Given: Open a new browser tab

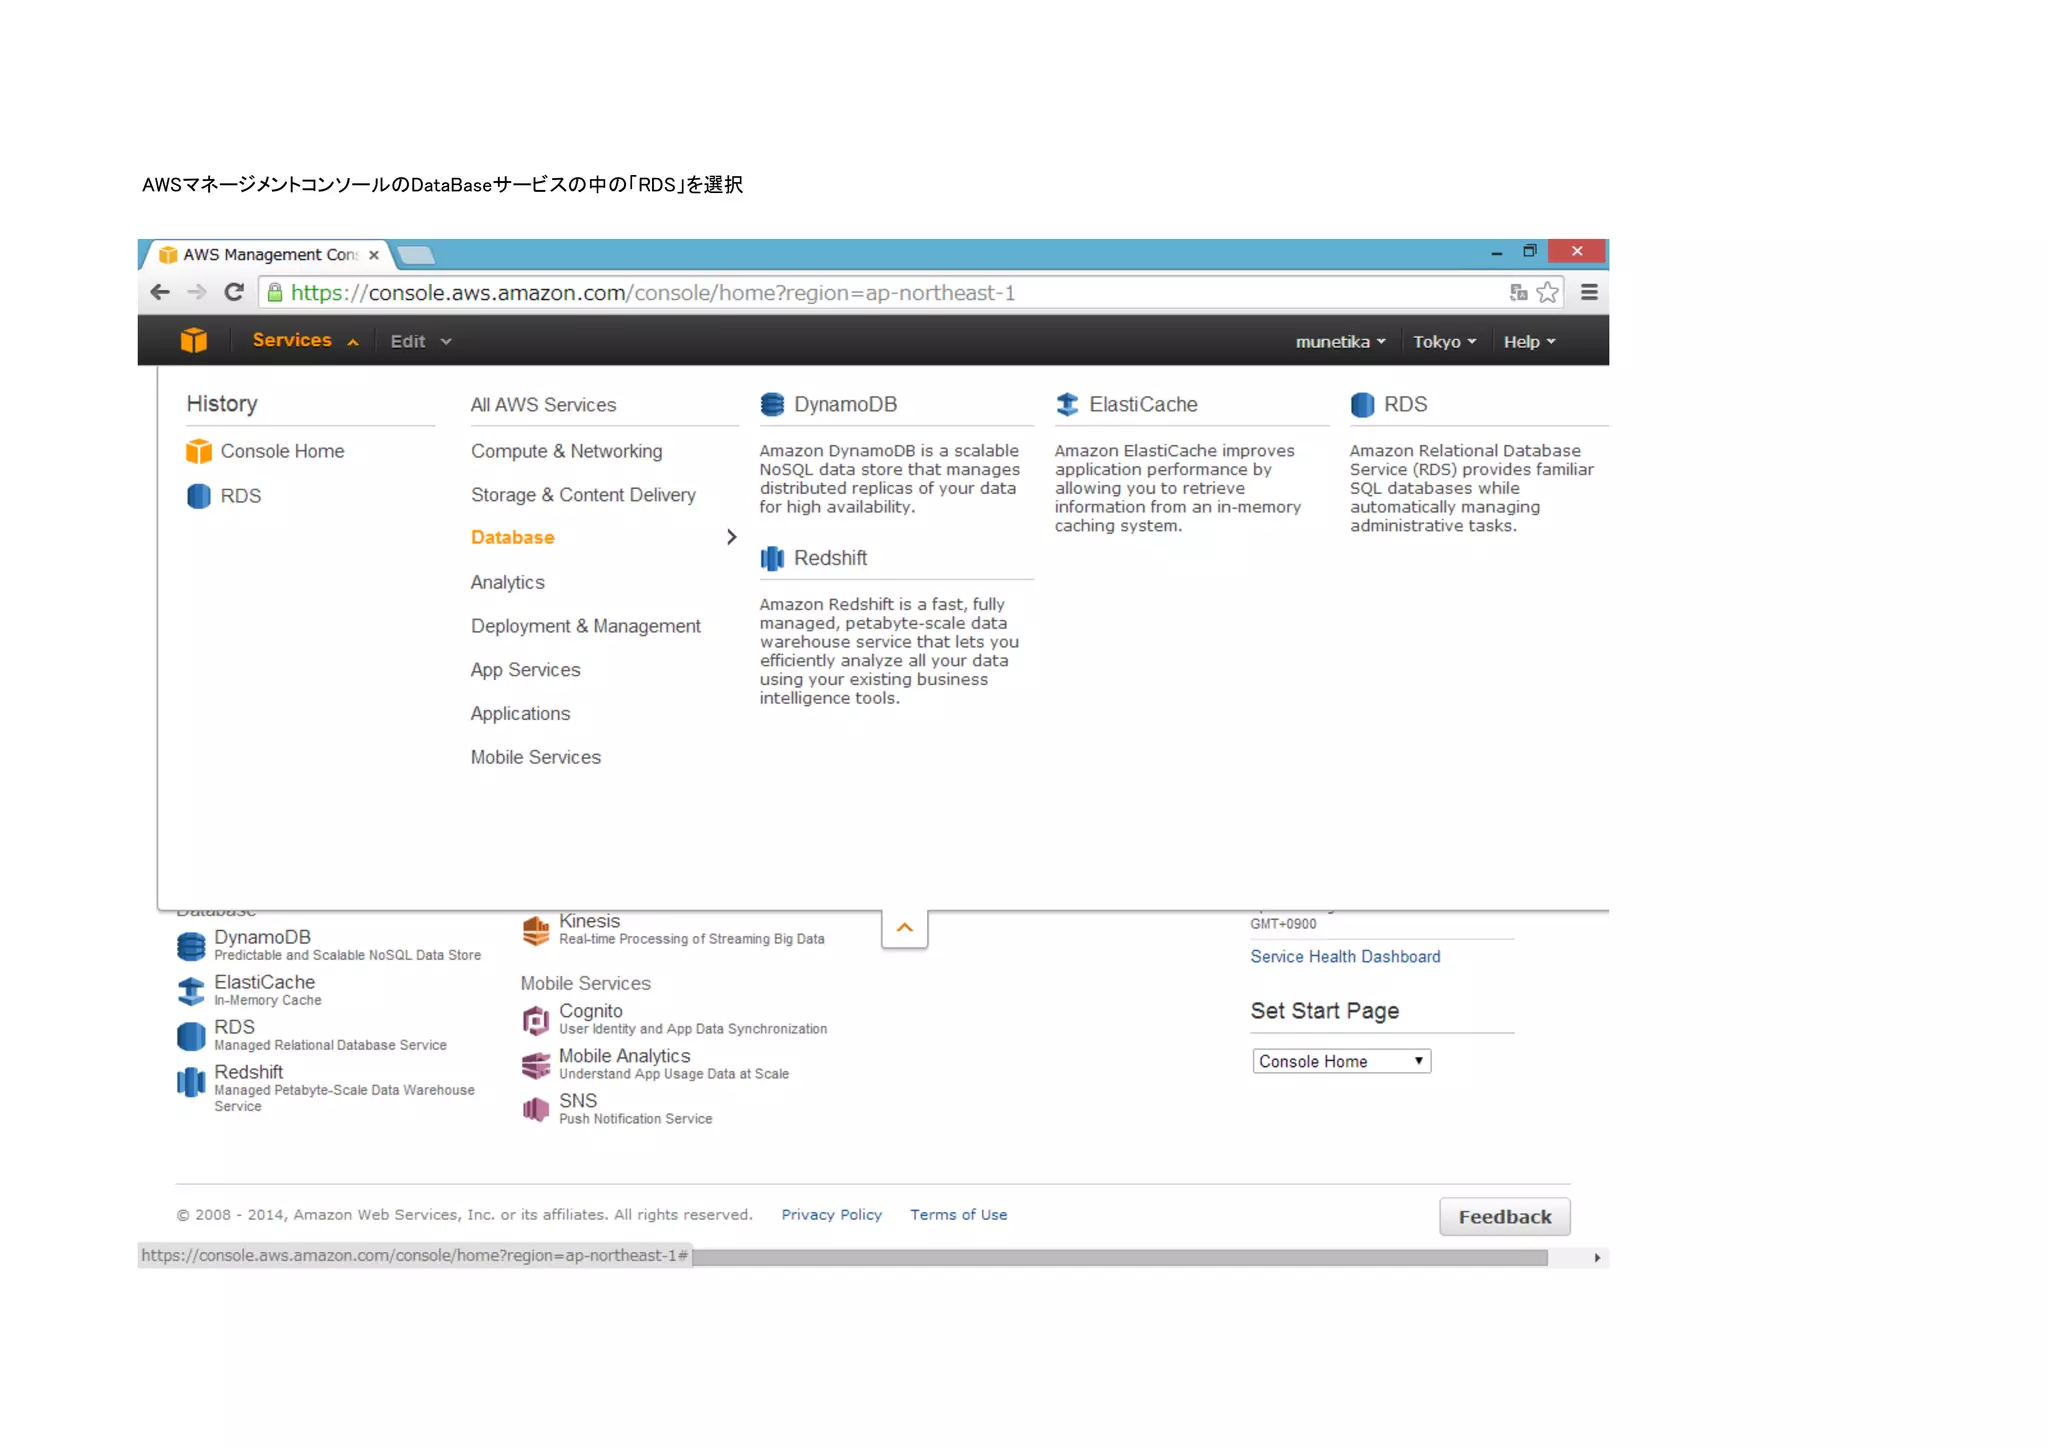Looking at the screenshot, I should (x=416, y=256).
